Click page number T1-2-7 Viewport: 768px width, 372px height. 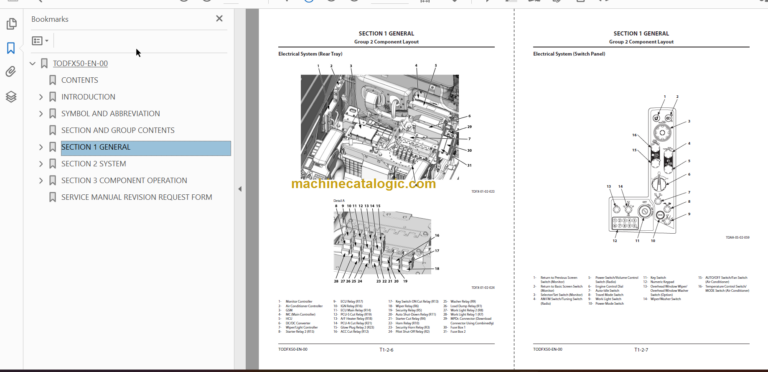[x=641, y=350]
